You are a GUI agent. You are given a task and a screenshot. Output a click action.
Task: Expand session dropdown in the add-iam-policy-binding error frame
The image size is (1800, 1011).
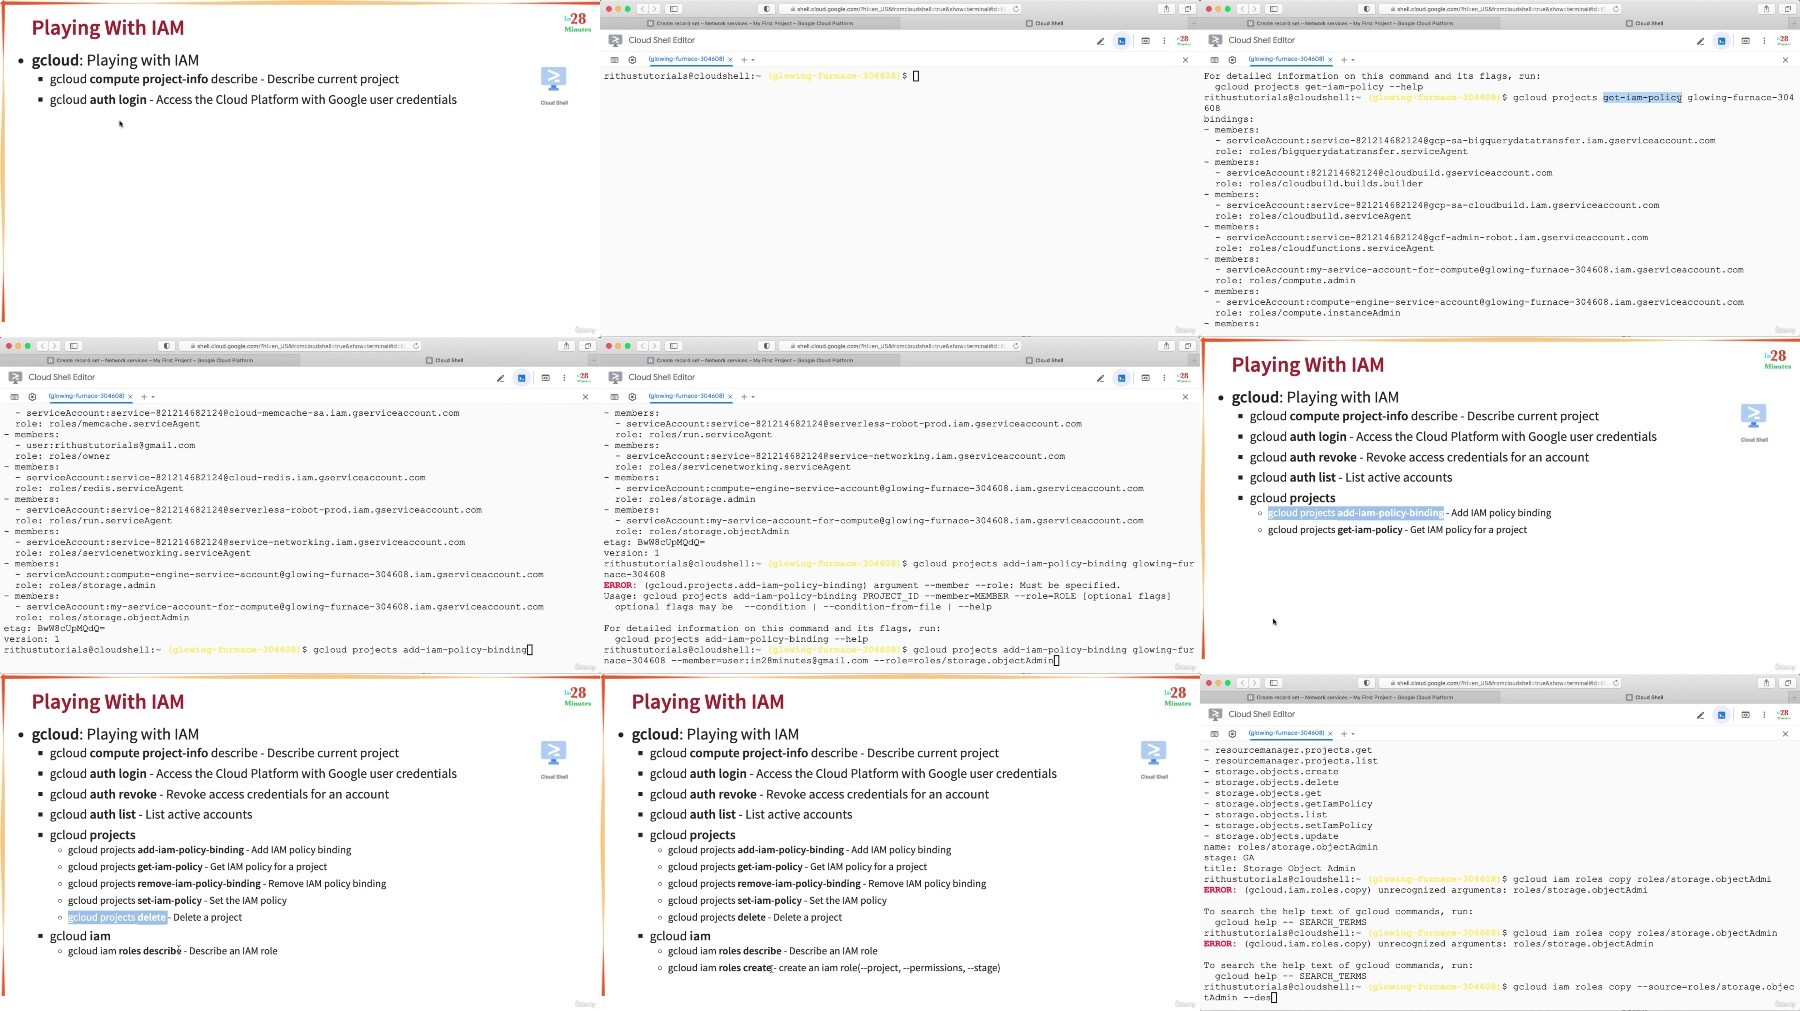pos(753,397)
